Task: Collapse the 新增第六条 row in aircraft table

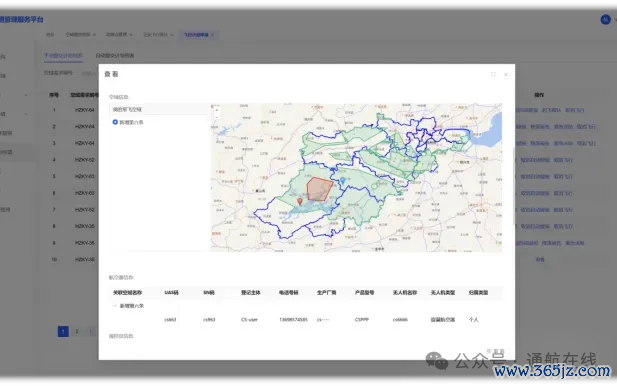Action: (115, 306)
